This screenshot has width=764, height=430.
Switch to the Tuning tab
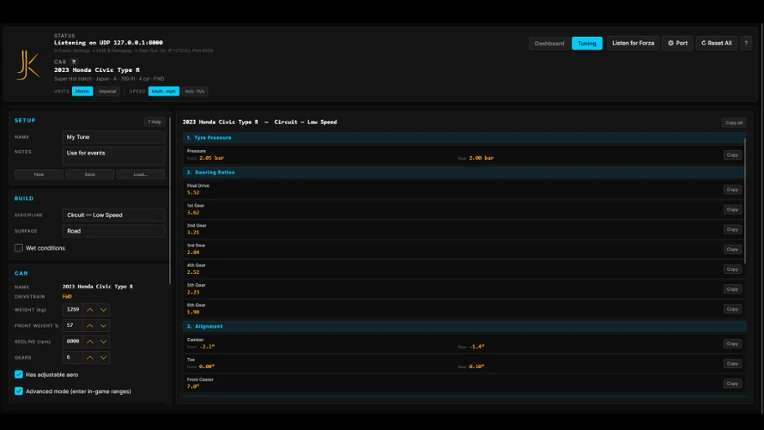[587, 43]
